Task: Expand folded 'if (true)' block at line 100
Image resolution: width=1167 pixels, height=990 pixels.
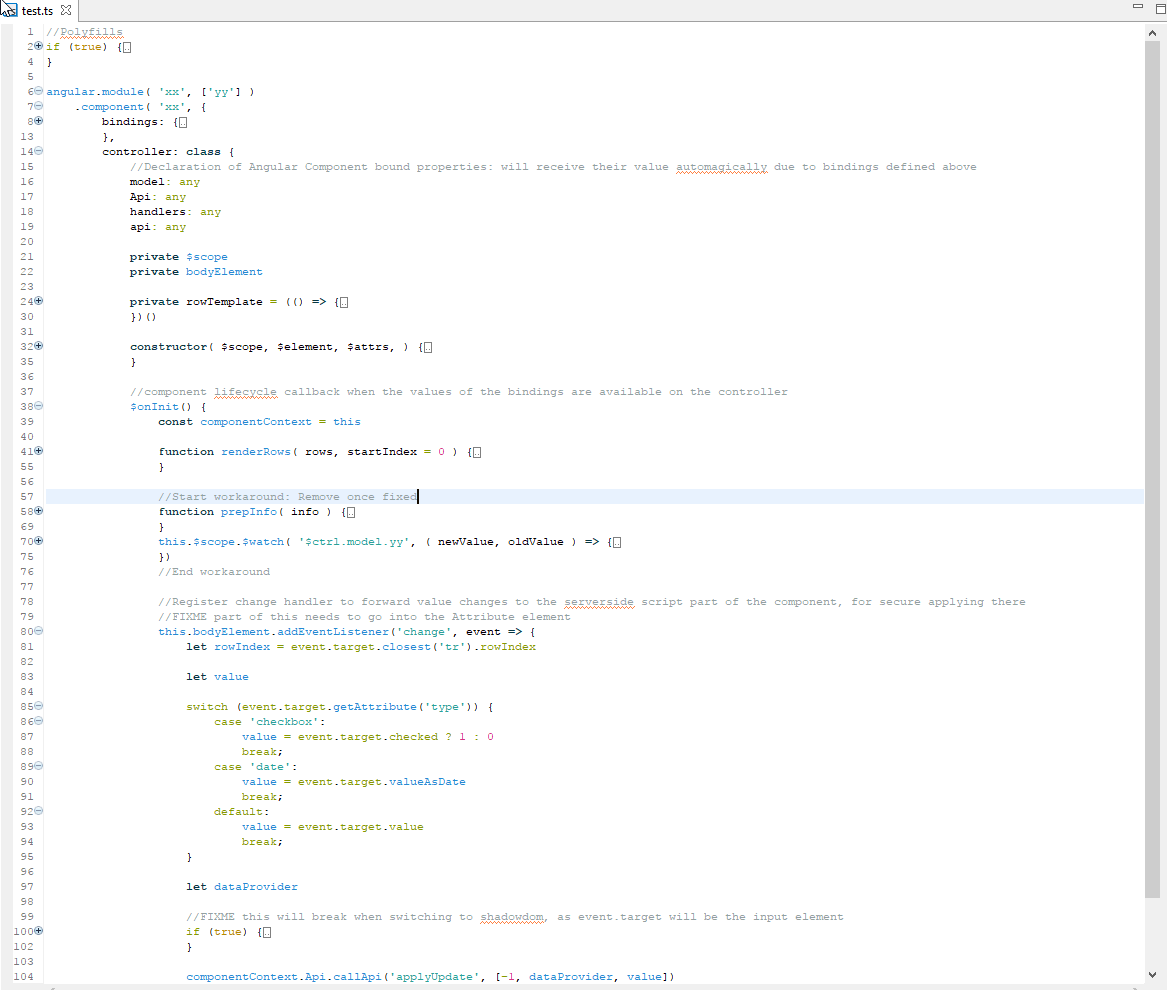Action: [x=39, y=930]
